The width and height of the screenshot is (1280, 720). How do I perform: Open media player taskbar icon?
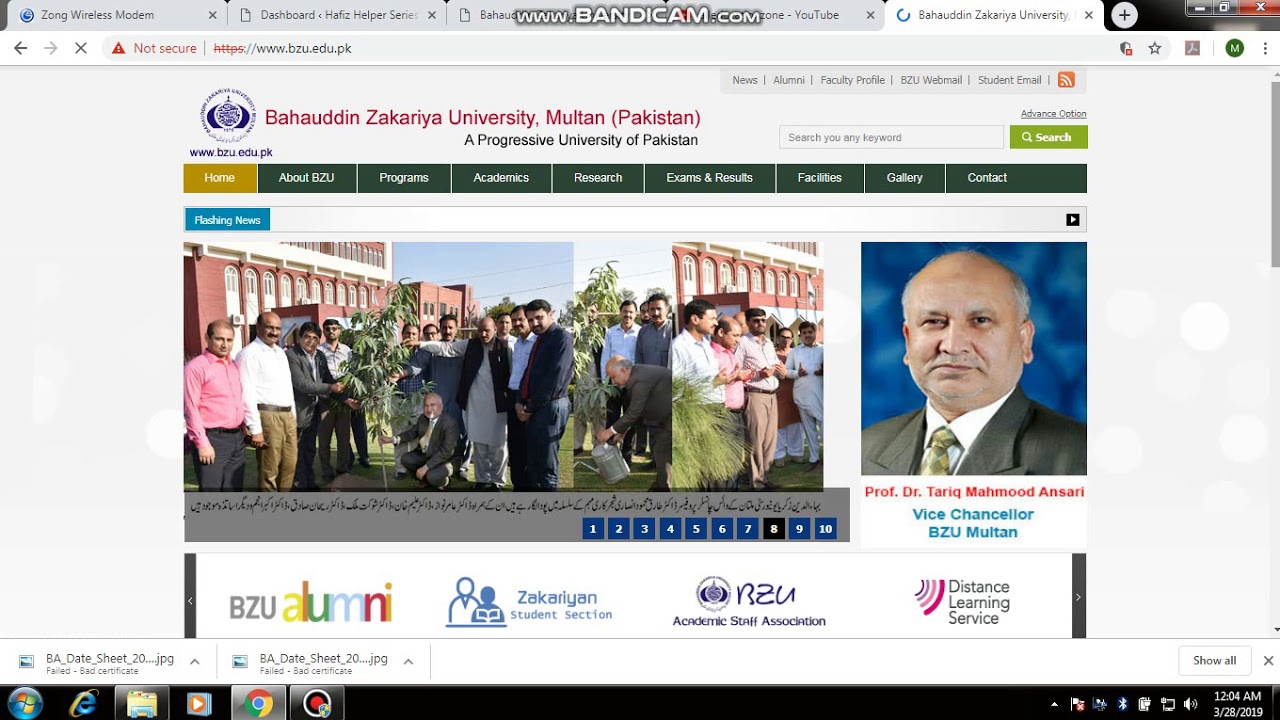point(199,703)
